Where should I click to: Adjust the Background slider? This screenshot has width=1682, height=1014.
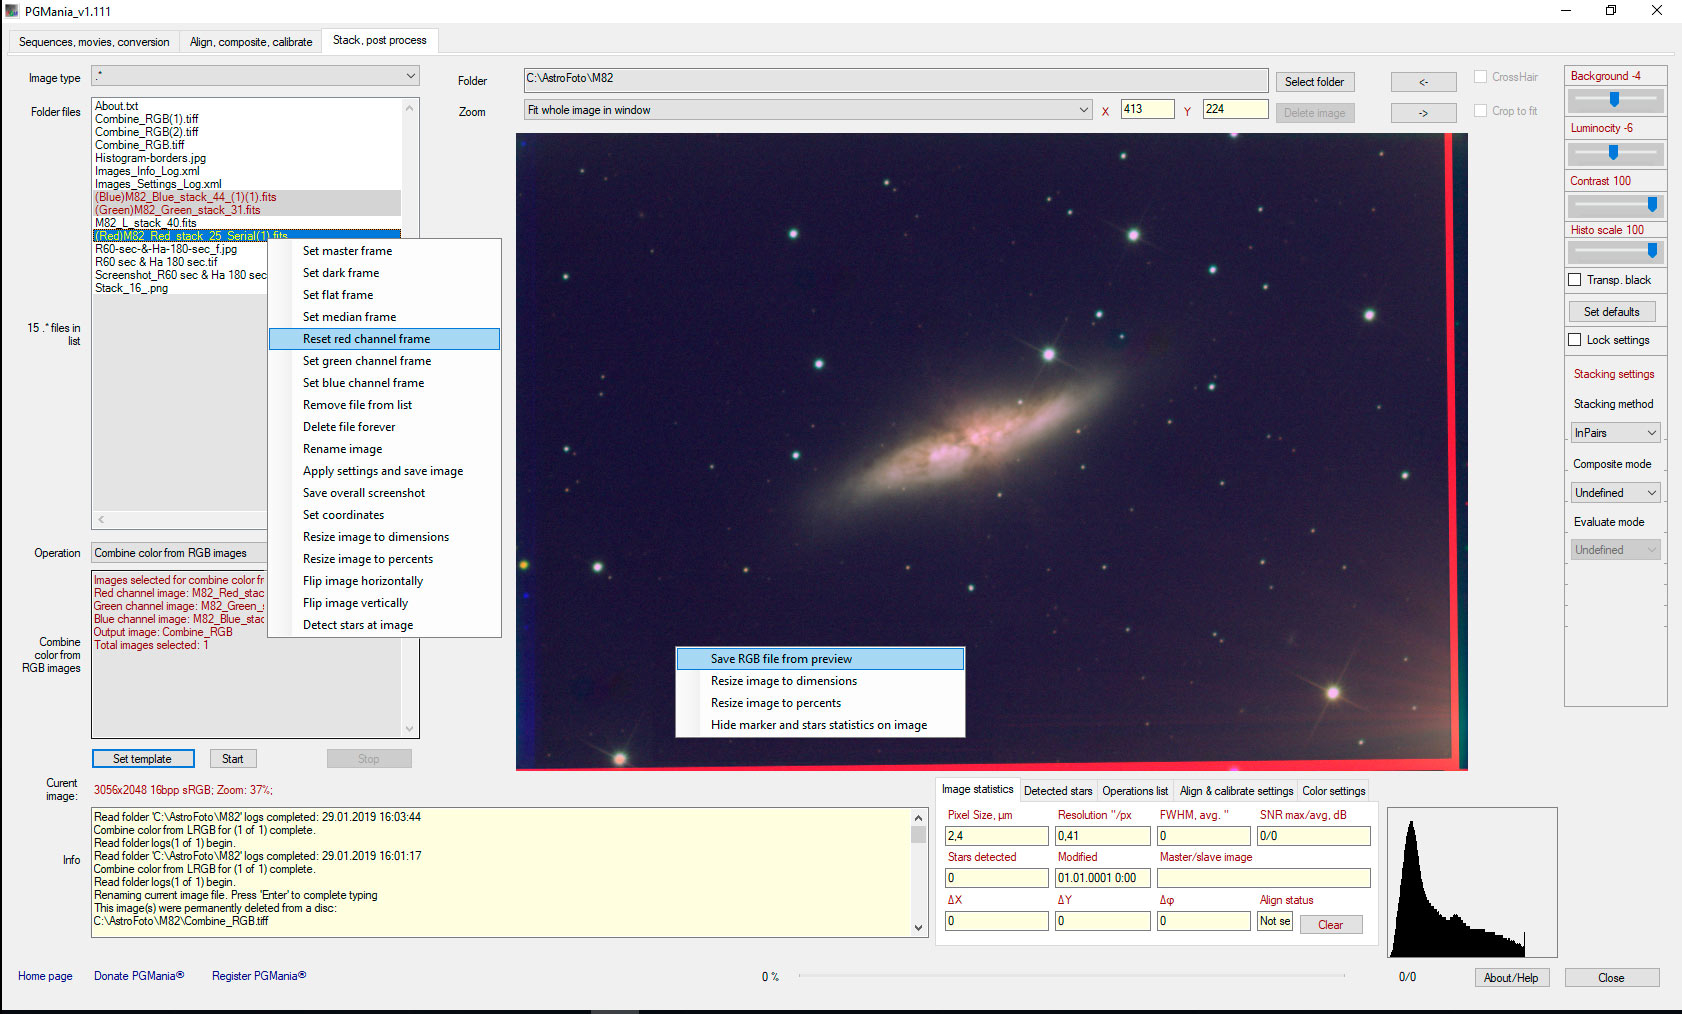[x=1615, y=100]
